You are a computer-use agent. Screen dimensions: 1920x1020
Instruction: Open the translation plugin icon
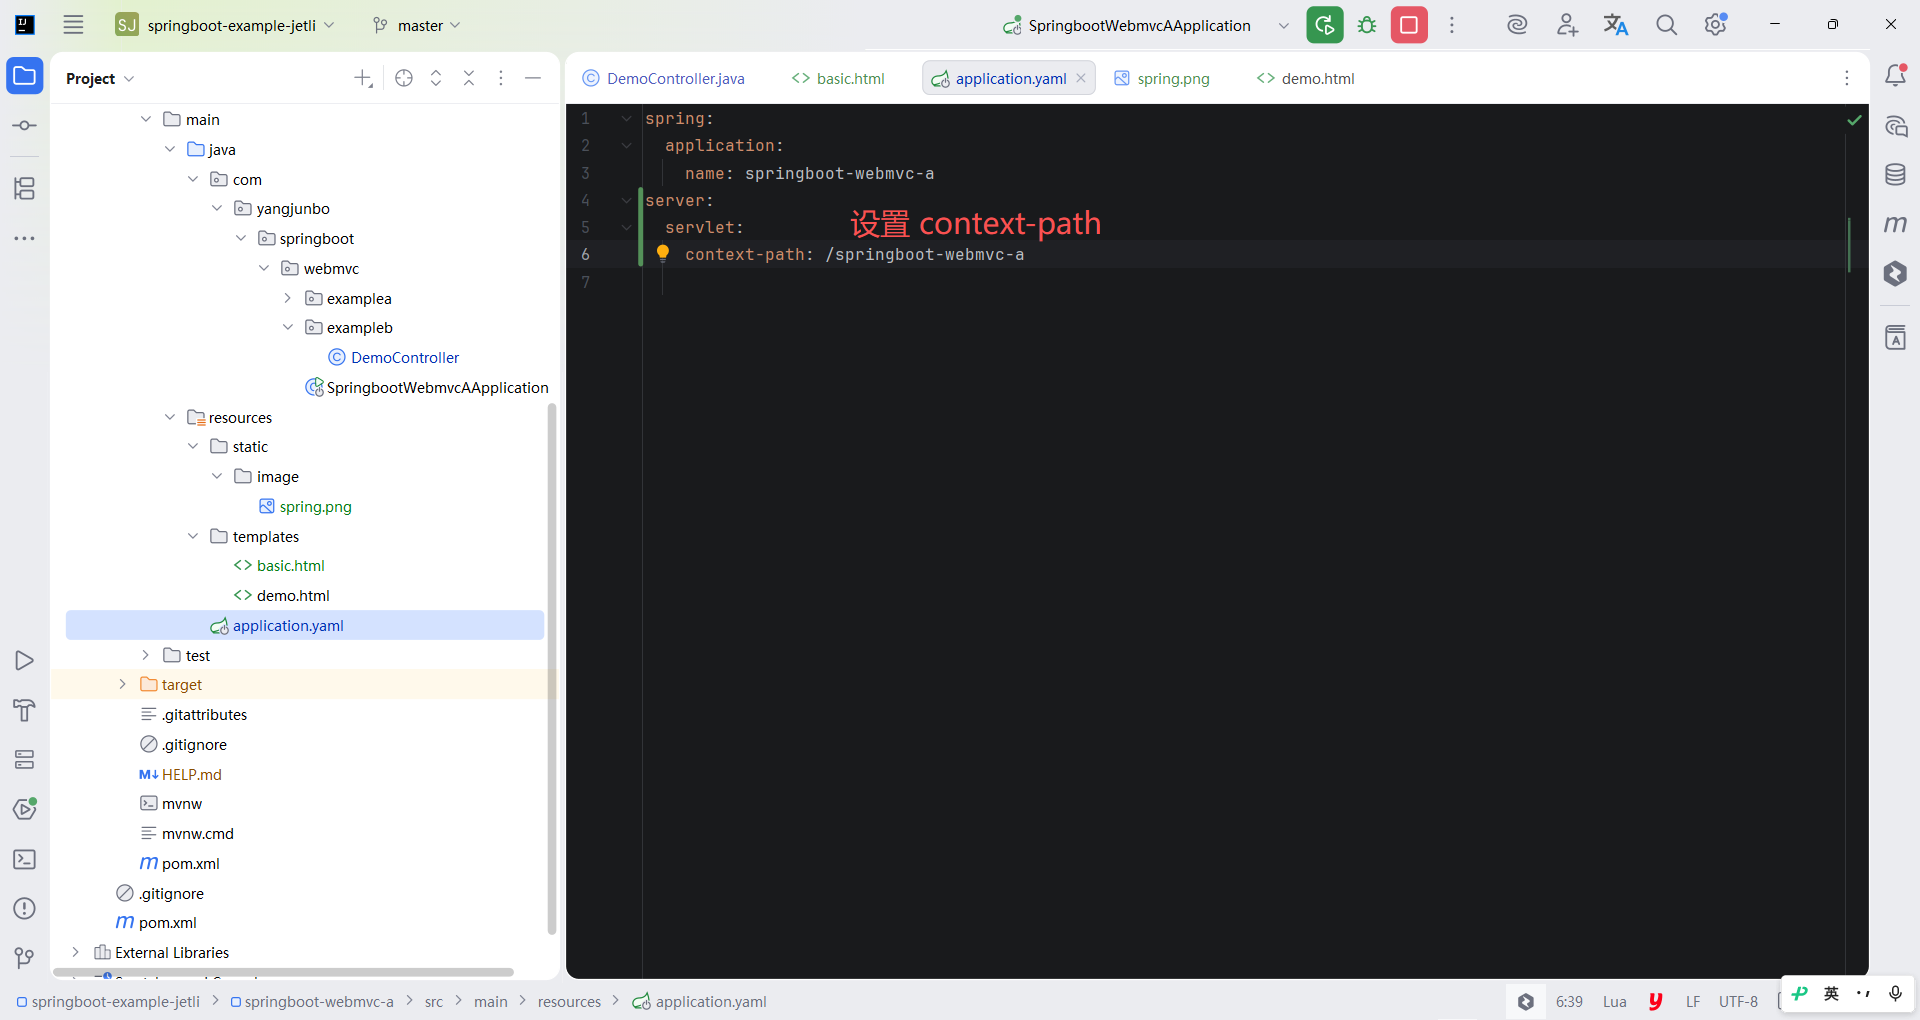tap(1616, 25)
